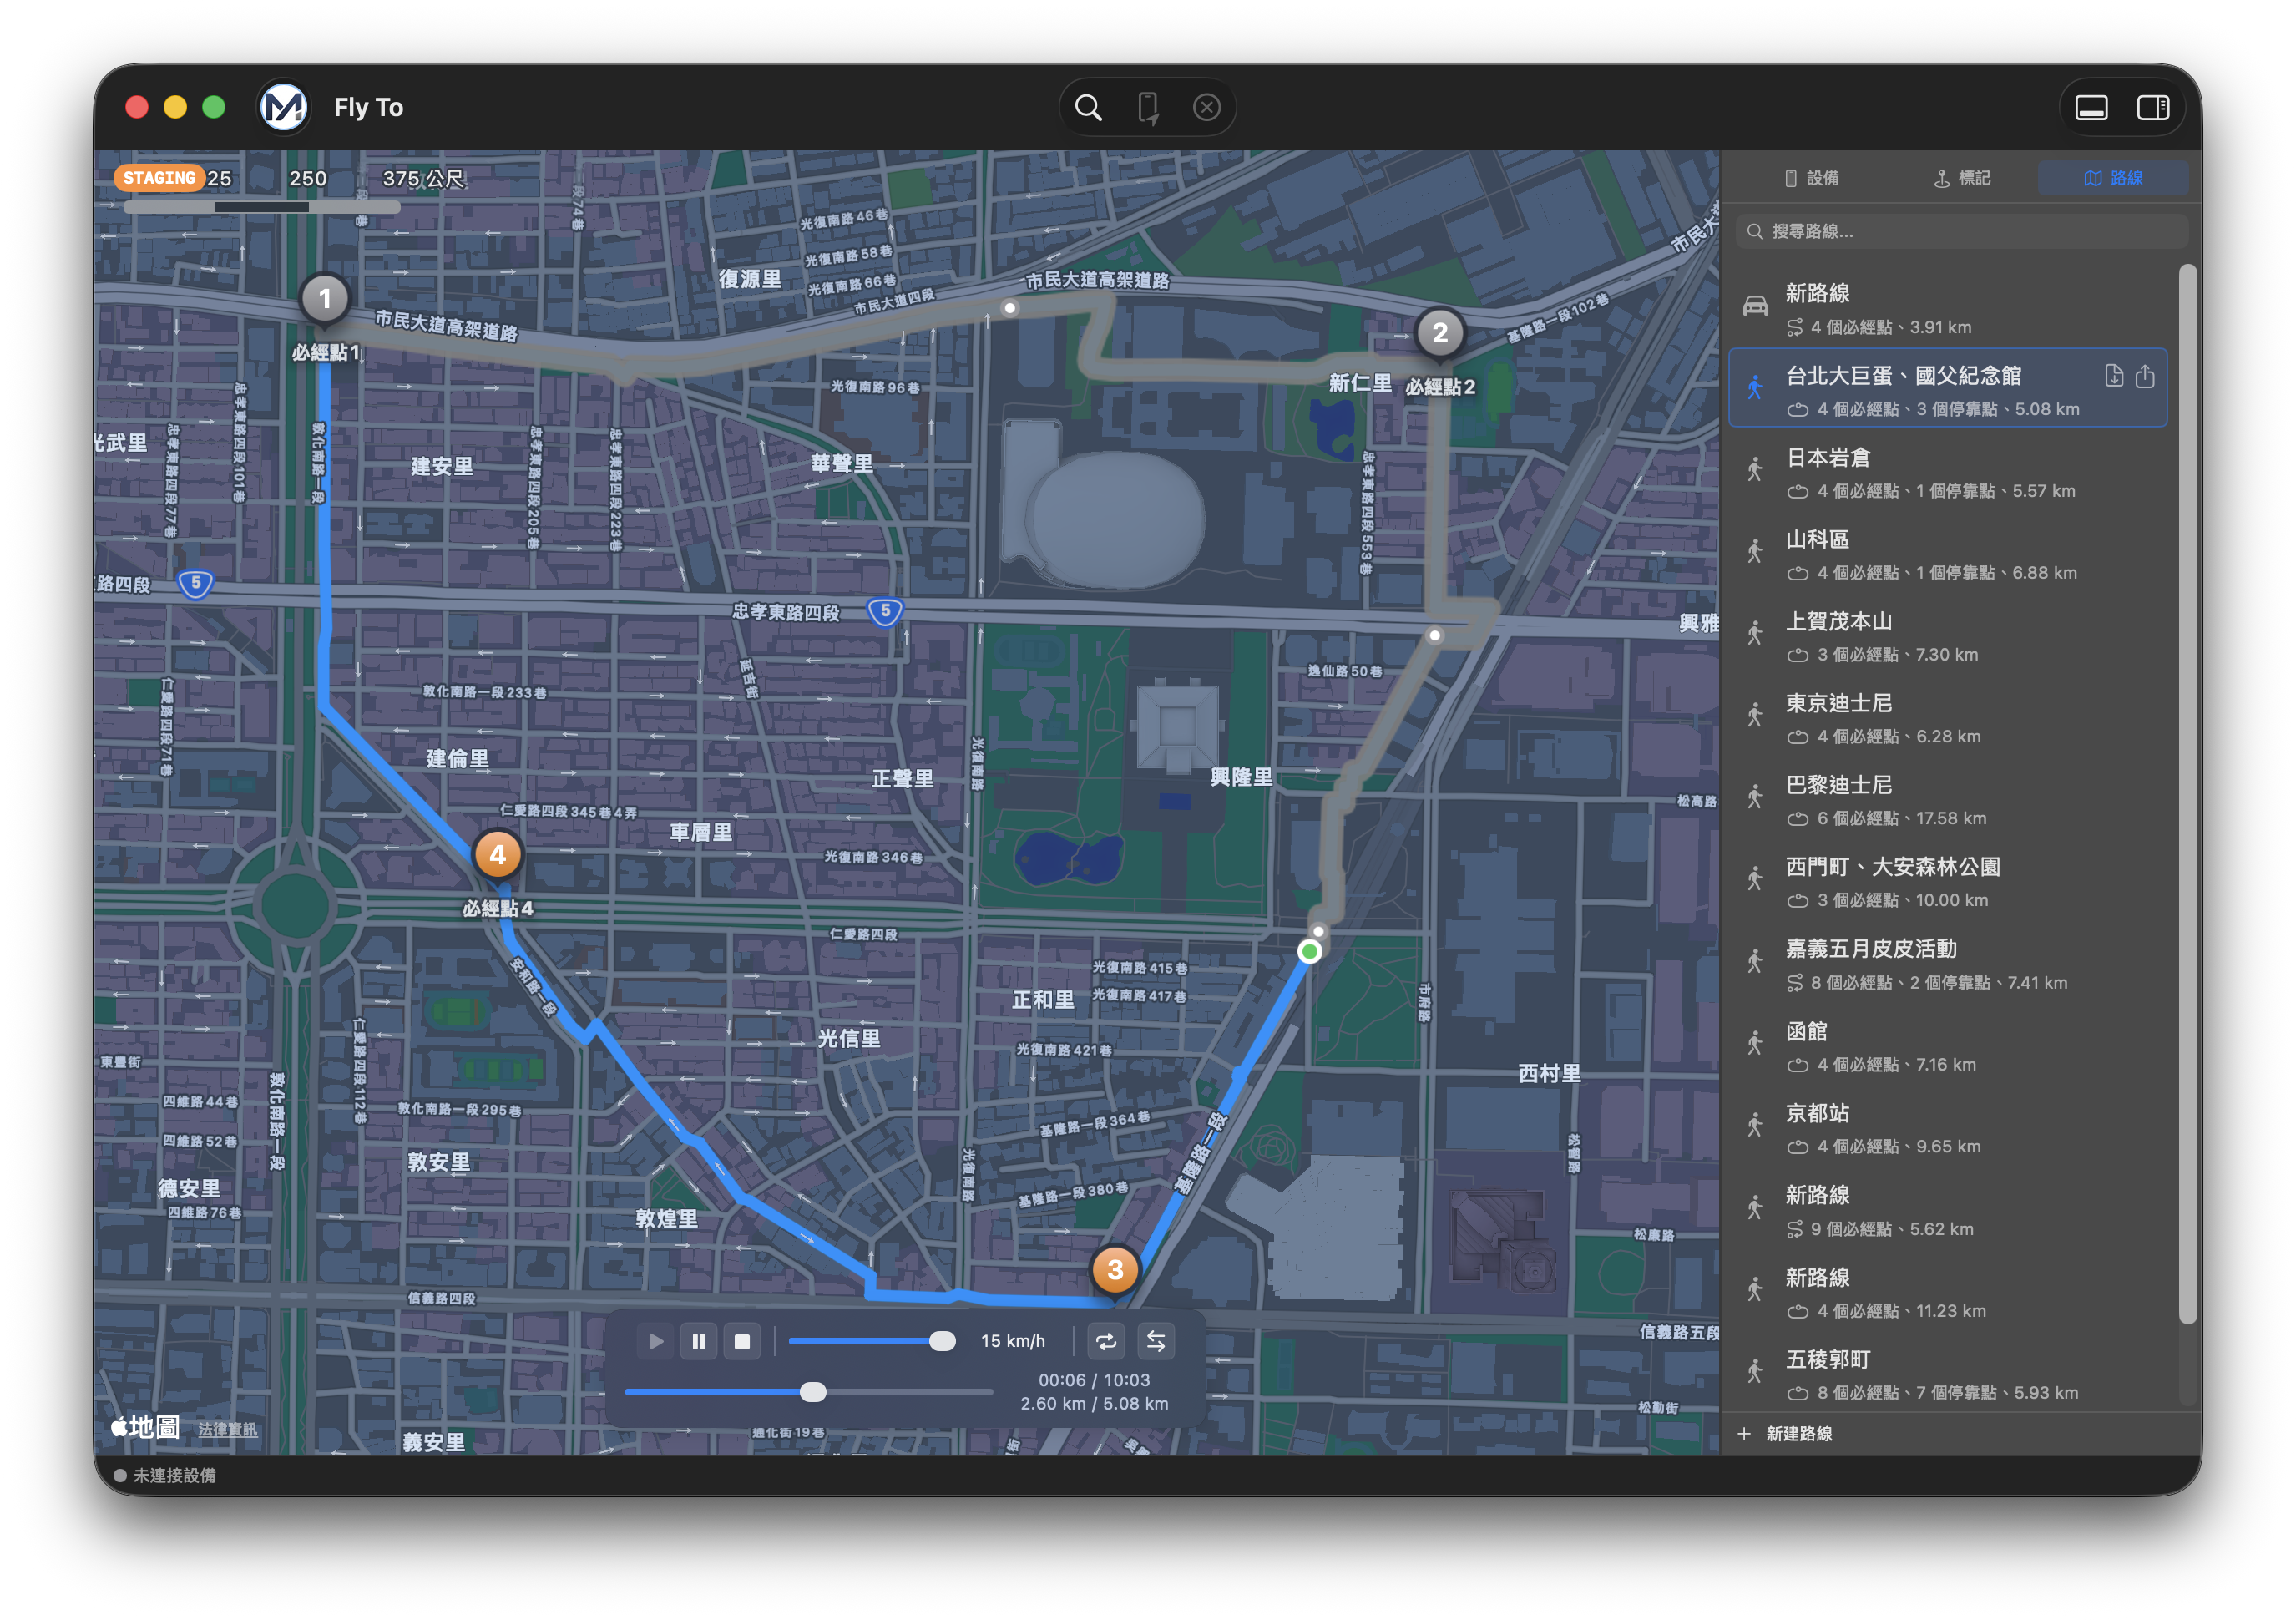Click the 2.60 km / 5.08 km distance readout
Viewport: 2296px width, 1620px height.
1094,1404
